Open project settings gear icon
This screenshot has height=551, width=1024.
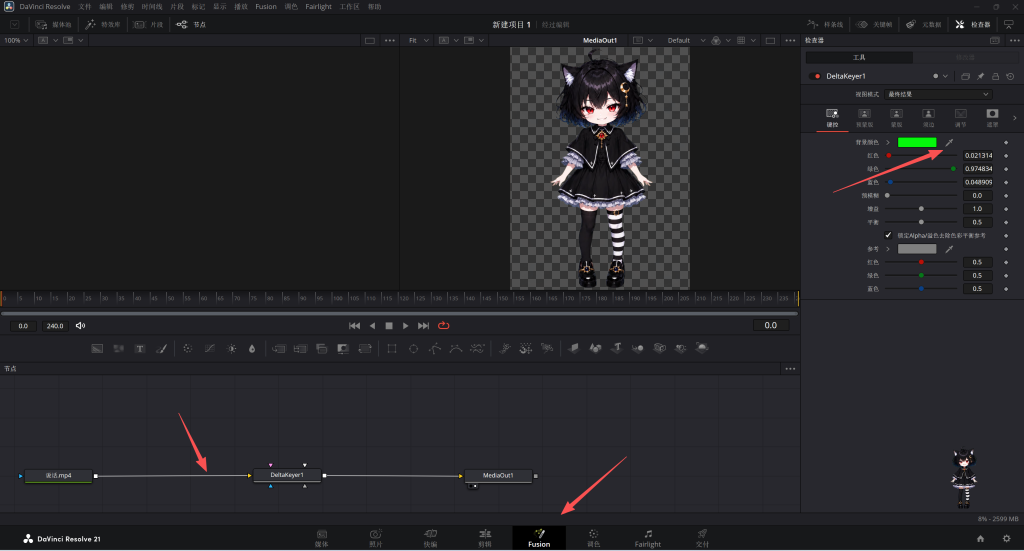point(1006,539)
